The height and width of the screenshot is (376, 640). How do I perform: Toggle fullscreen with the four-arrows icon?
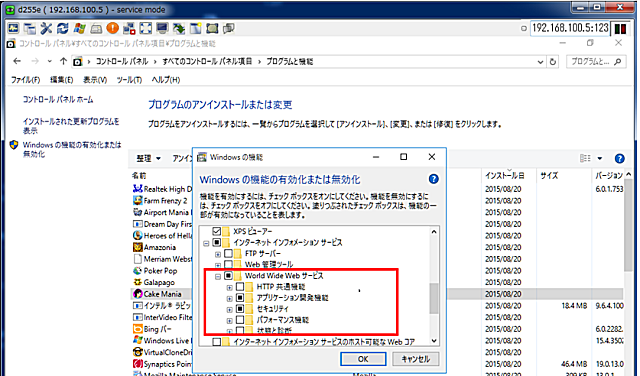tap(146, 28)
